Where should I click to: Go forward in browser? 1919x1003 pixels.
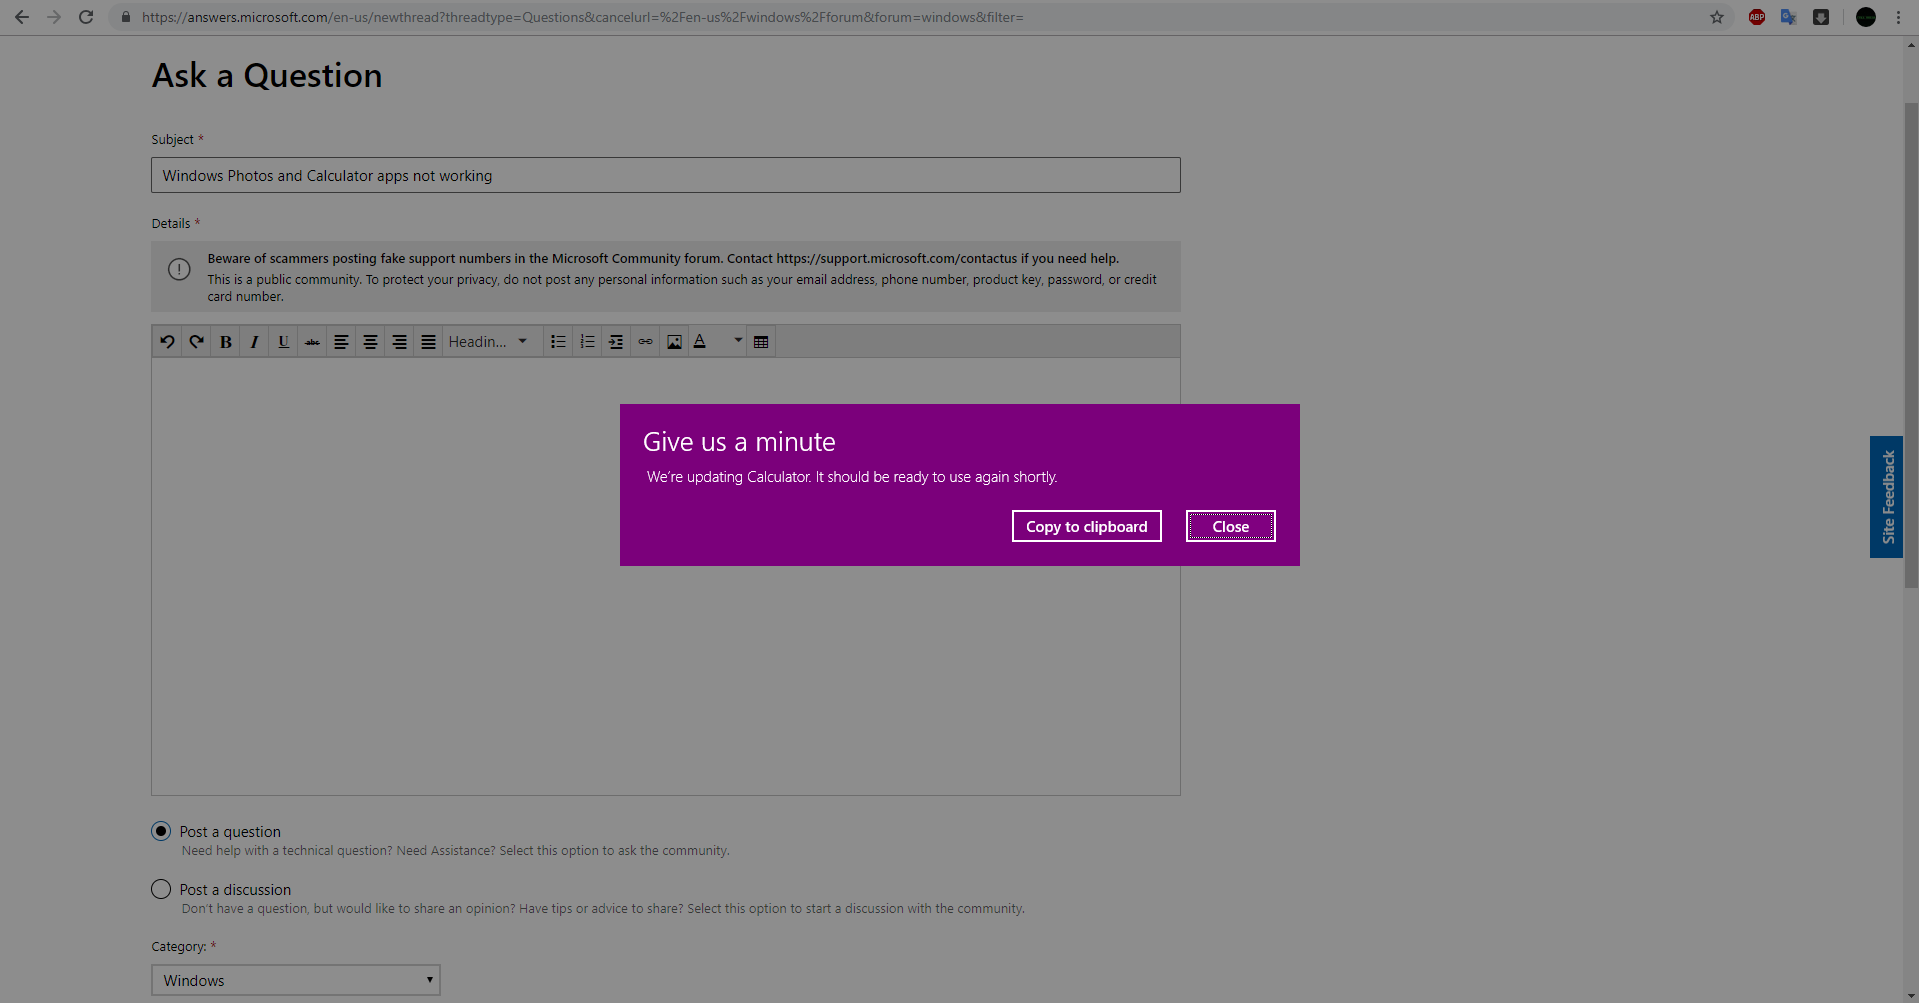pyautogui.click(x=54, y=17)
